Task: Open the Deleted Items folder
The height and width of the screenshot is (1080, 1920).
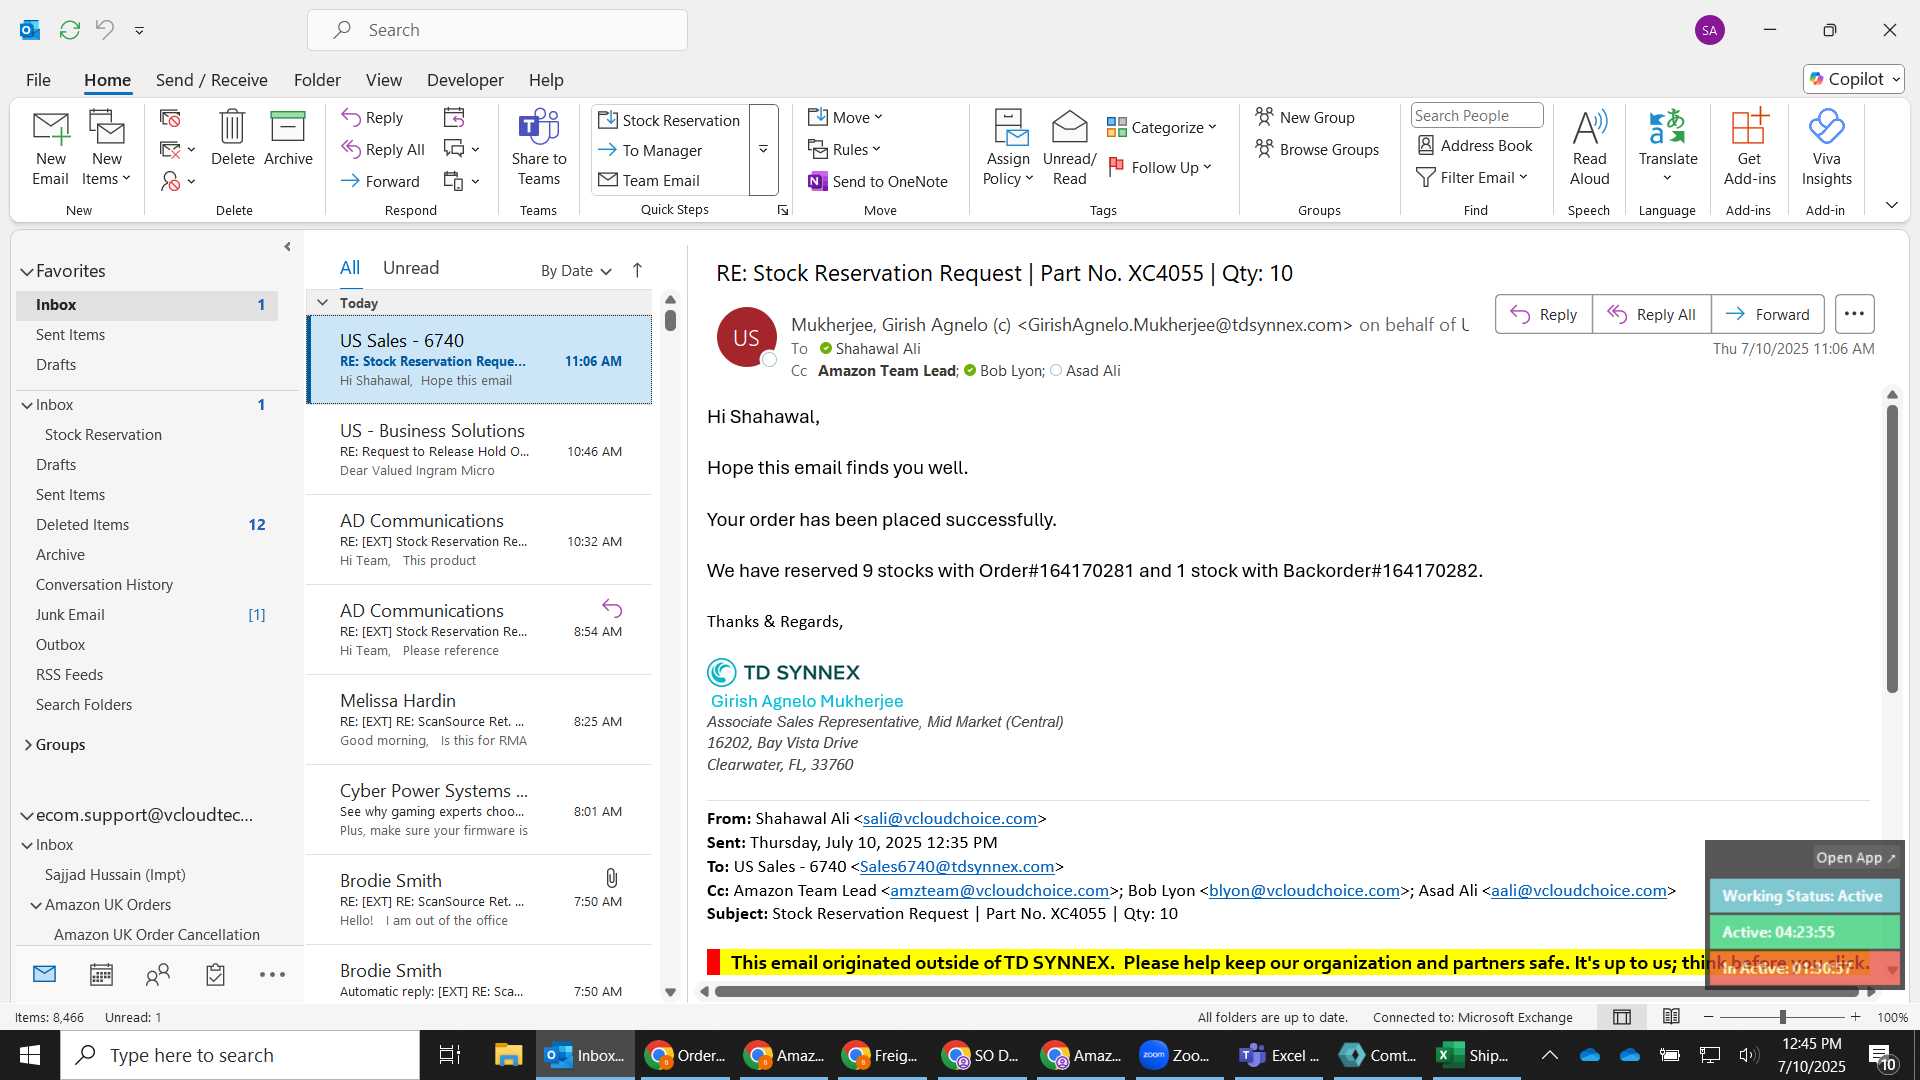Action: pos(82,524)
